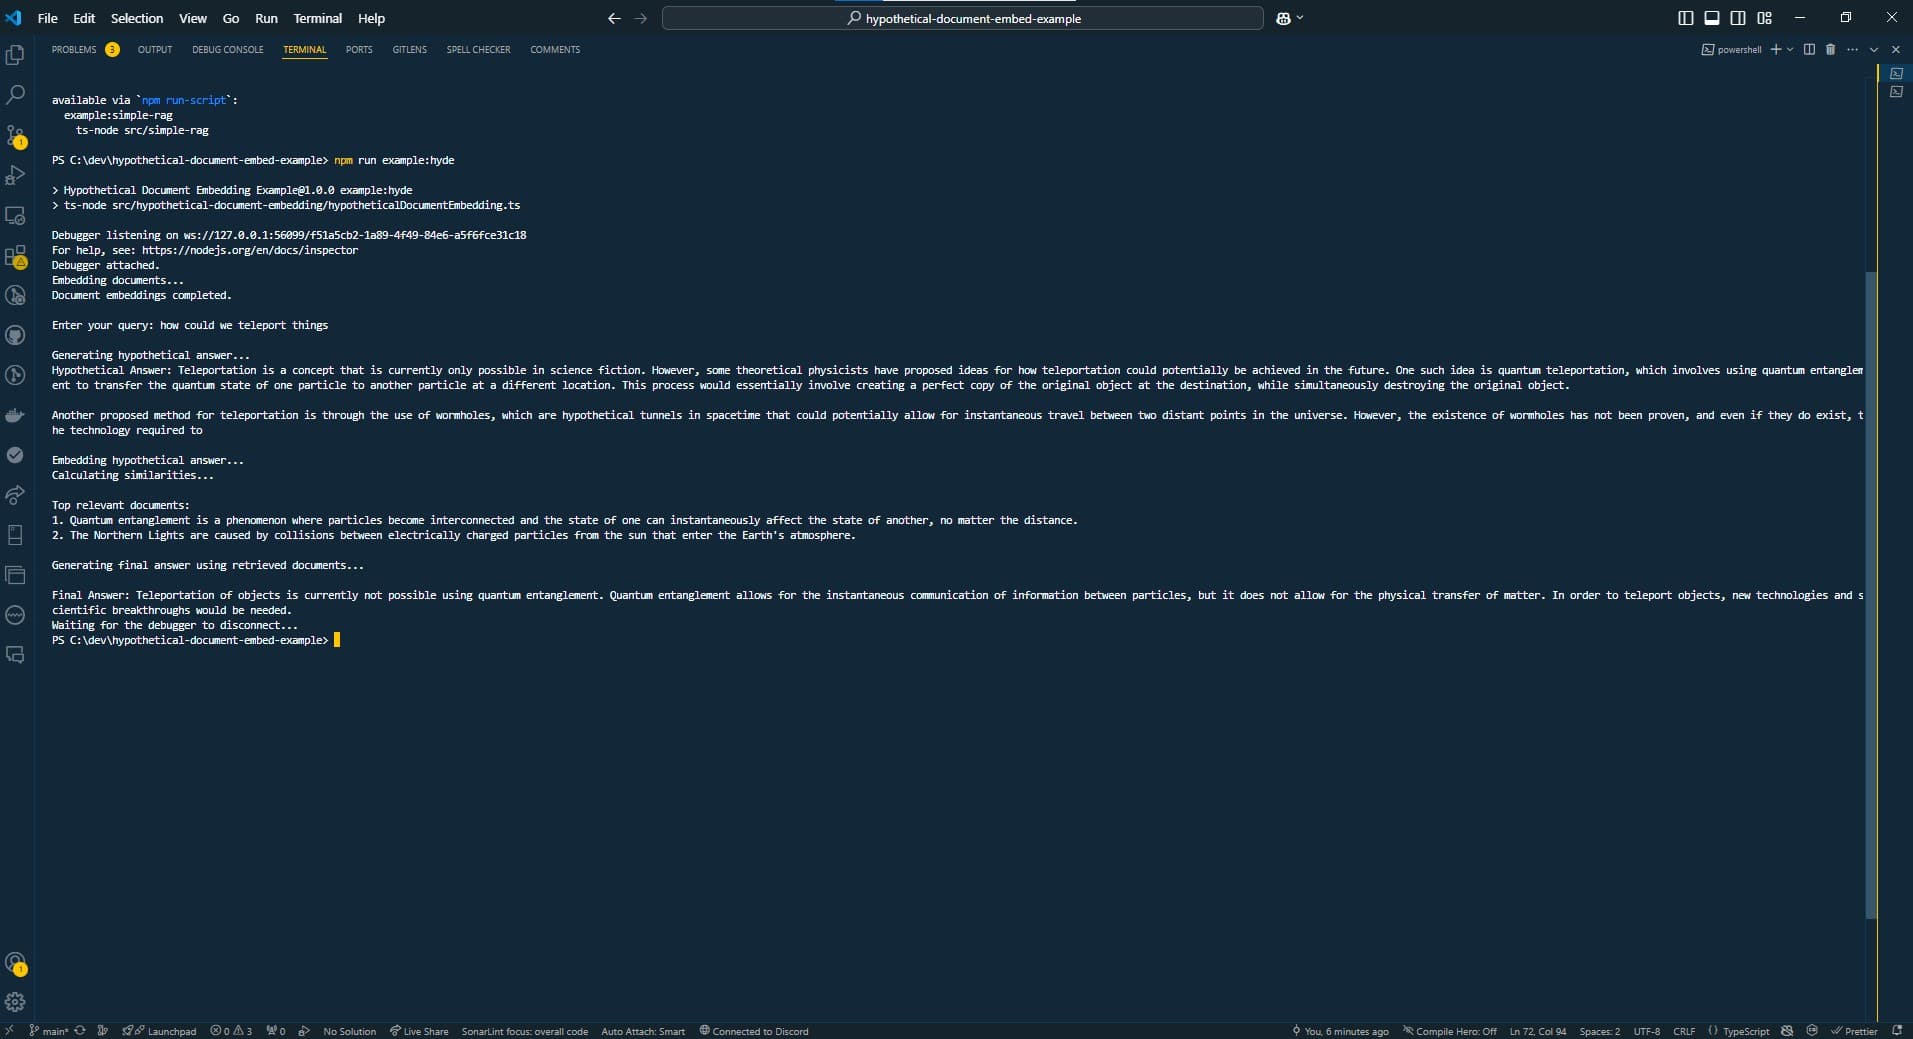This screenshot has height=1039, width=1913.
Task: Toggle the bottom panel visibility
Action: 1712,18
